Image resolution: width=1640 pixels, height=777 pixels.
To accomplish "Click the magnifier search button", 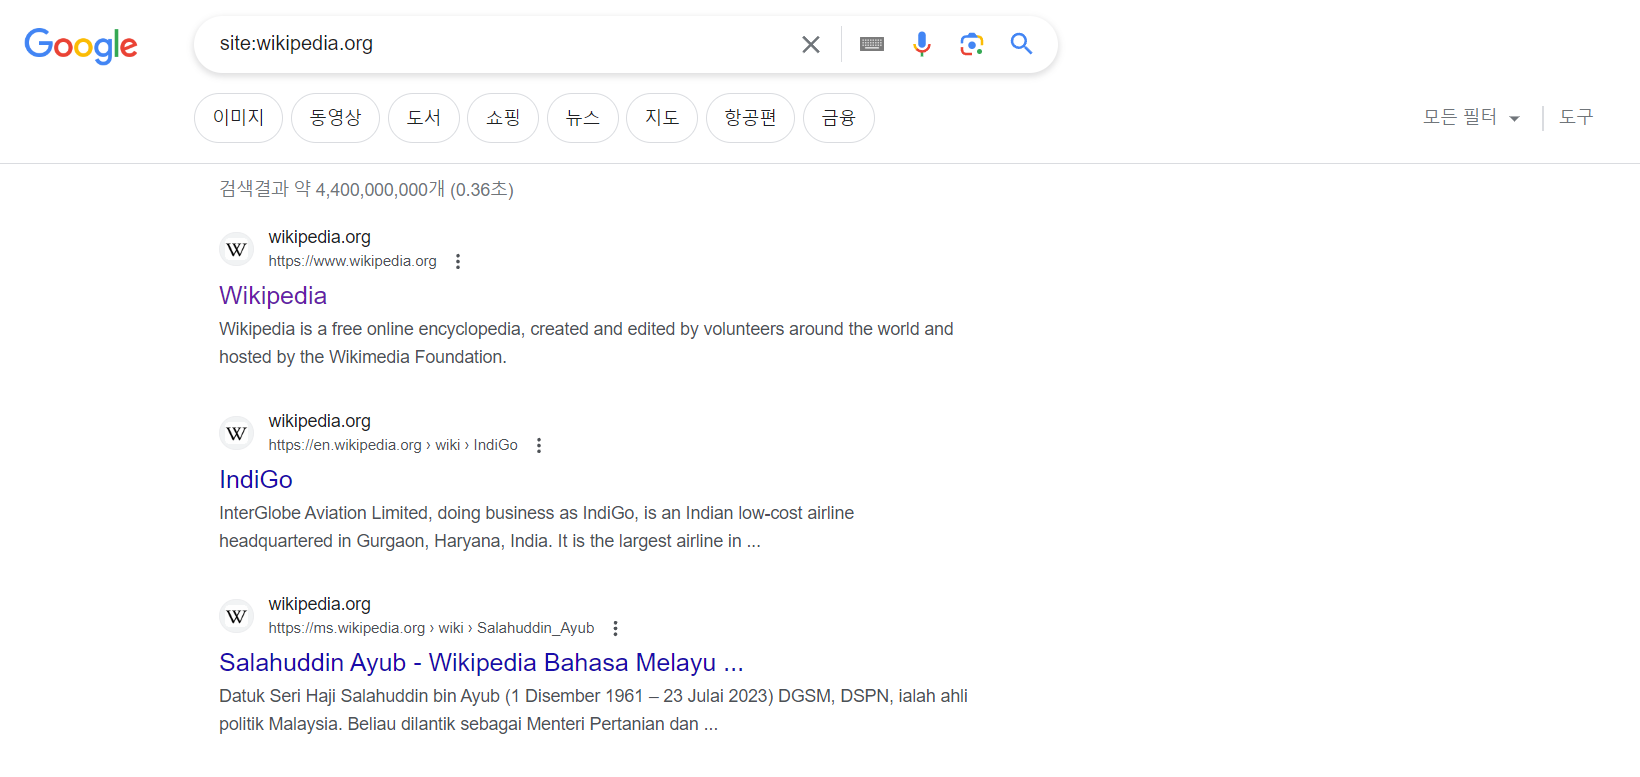I will [x=1021, y=44].
